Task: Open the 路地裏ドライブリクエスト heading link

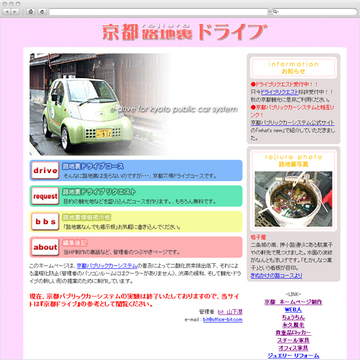Action: (99, 192)
